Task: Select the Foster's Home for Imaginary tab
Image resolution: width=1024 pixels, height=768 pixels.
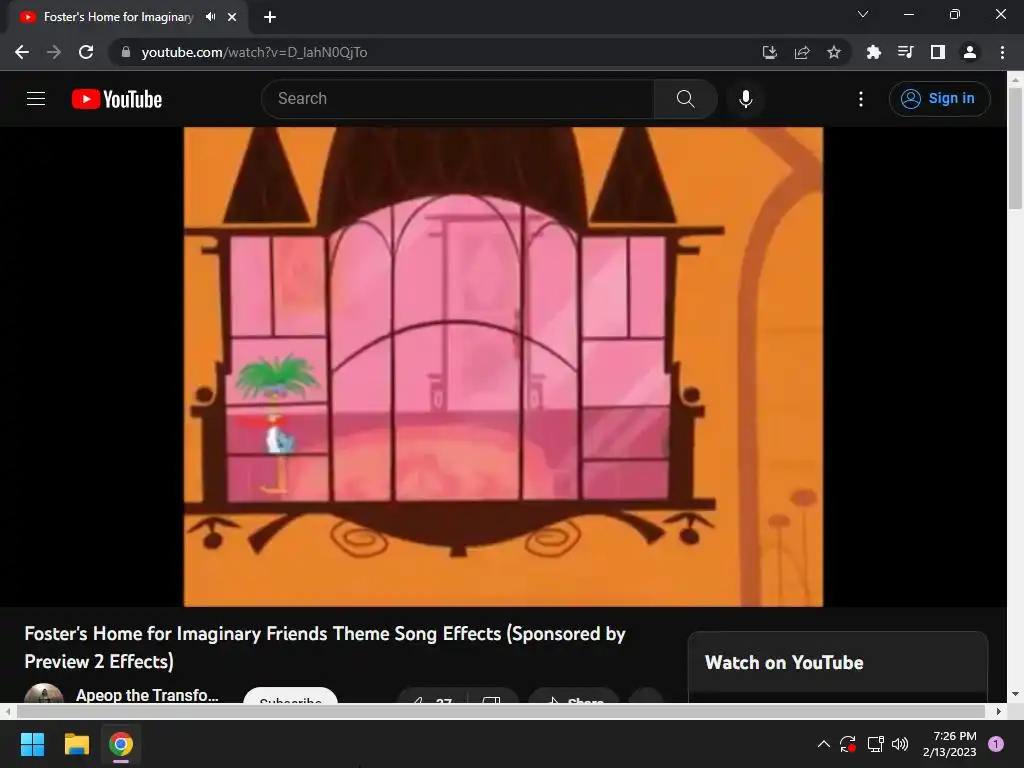Action: click(128, 17)
